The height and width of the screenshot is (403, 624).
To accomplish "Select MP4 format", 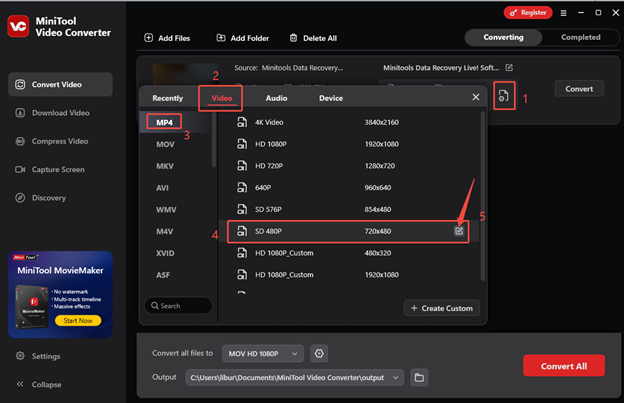I will tap(164, 123).
